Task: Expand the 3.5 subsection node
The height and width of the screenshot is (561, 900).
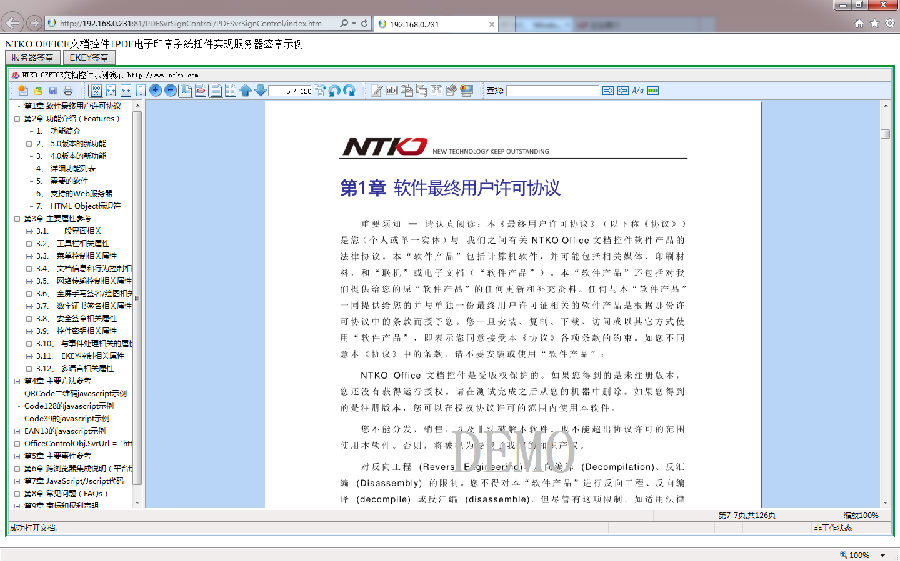Action: (x=29, y=281)
